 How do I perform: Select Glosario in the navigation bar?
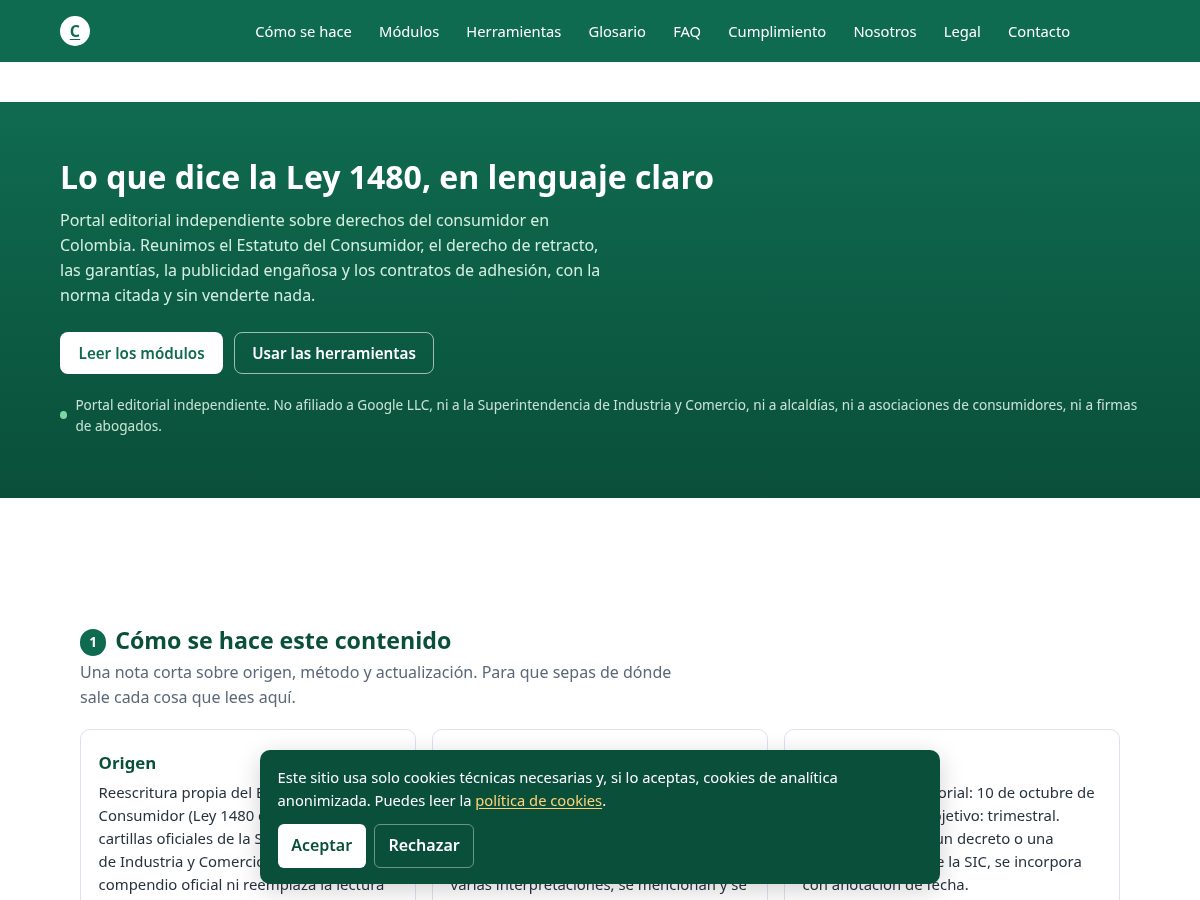tap(617, 31)
